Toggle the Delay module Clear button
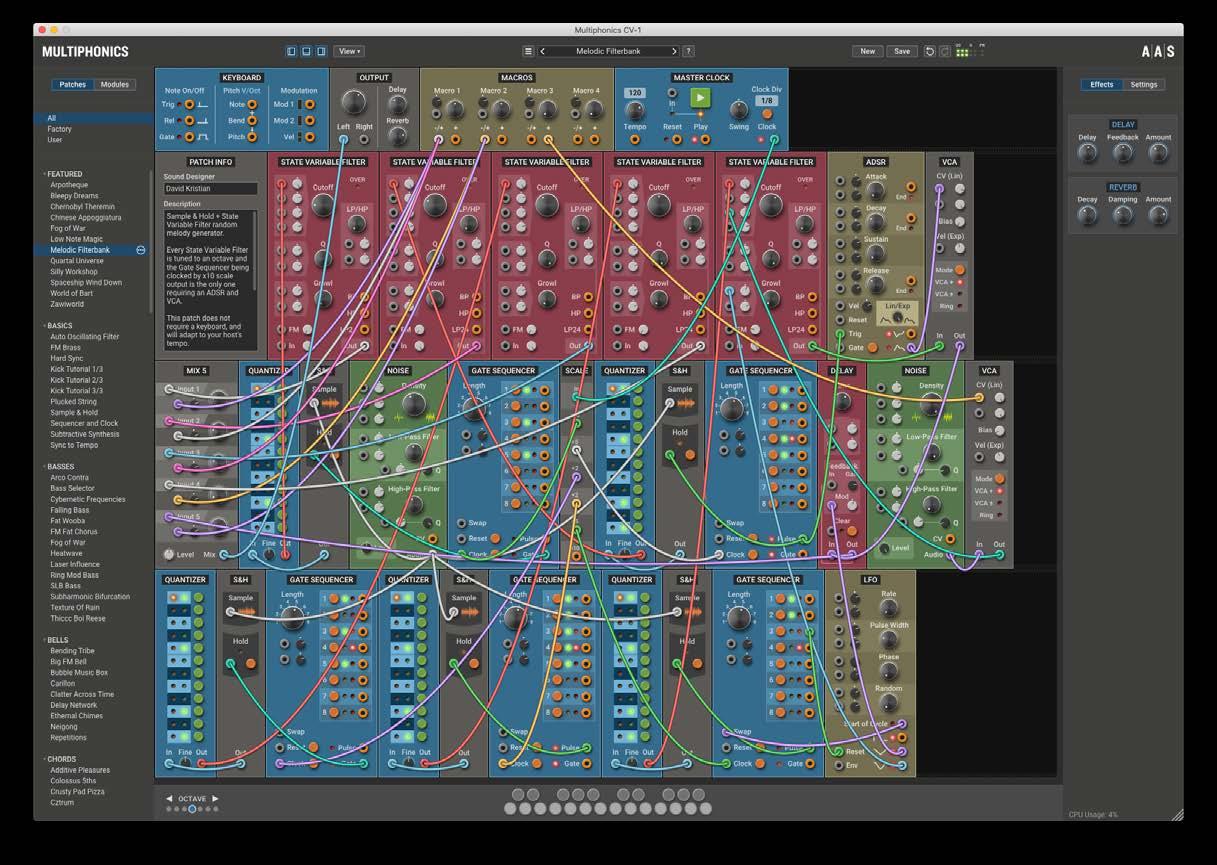The image size is (1217, 865). tap(852, 530)
